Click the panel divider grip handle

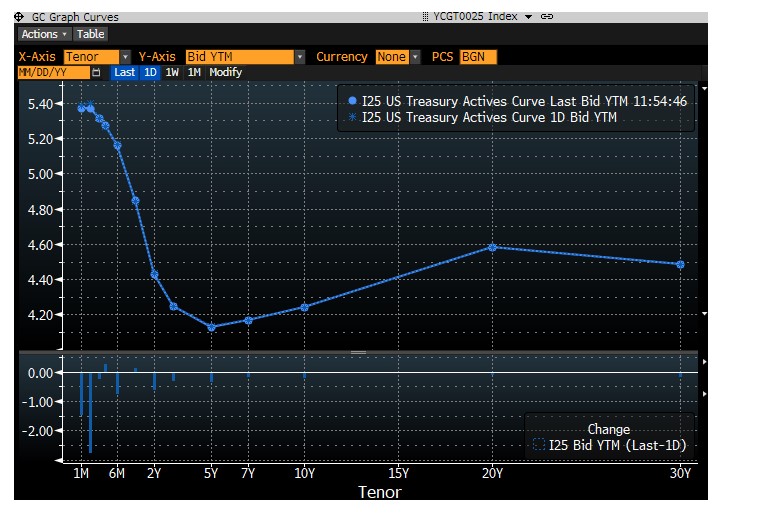tap(358, 352)
